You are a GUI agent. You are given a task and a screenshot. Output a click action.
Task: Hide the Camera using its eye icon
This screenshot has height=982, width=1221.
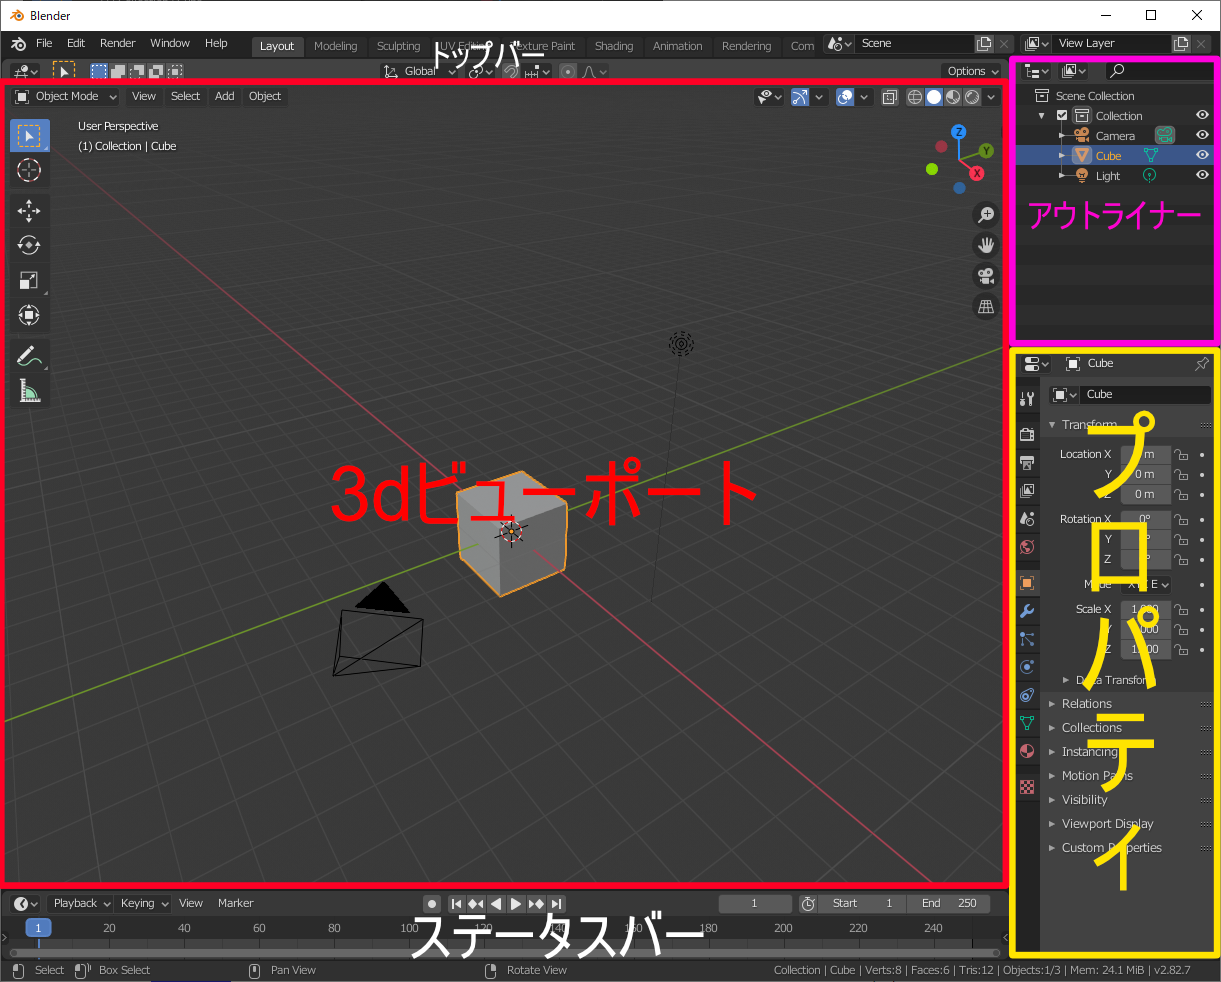click(x=1202, y=135)
